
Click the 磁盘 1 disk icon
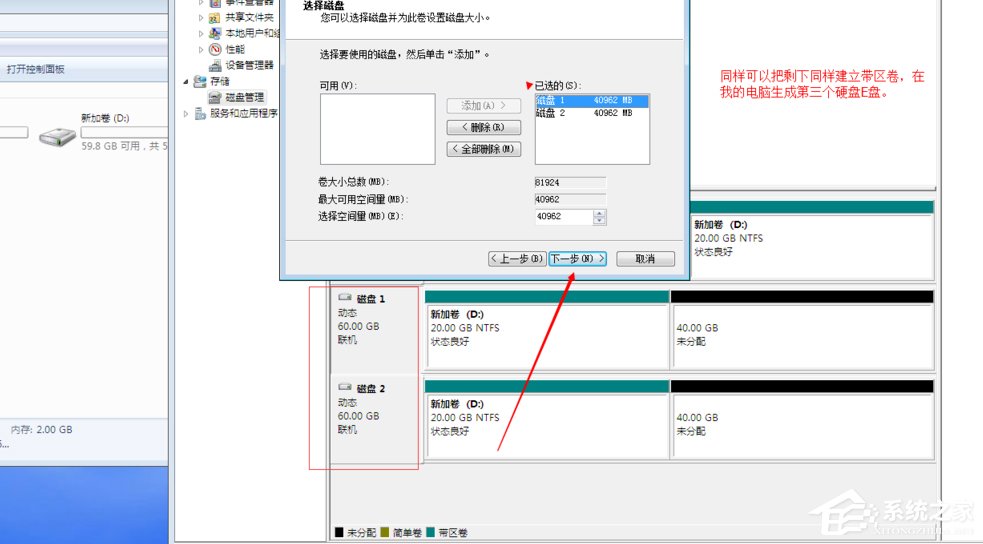[345, 298]
